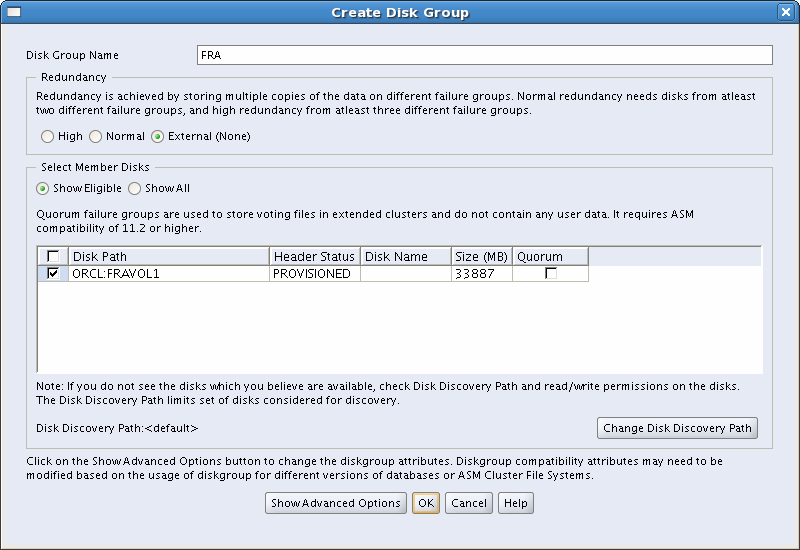Choose Show All disks option
800x550 pixels.
pos(135,188)
